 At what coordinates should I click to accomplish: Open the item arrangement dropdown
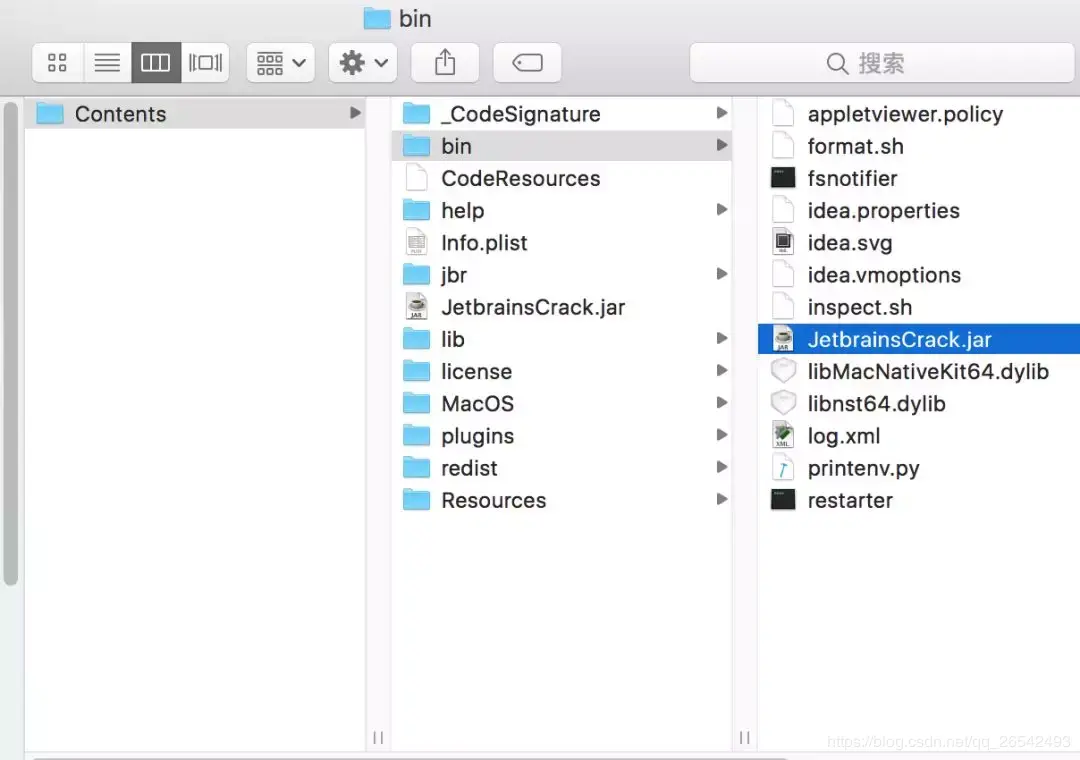click(x=280, y=63)
